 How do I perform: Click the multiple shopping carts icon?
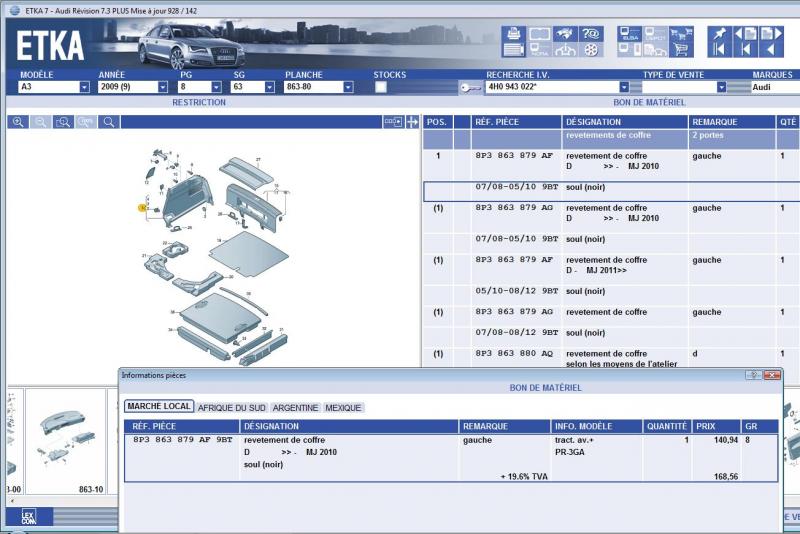[x=681, y=34]
